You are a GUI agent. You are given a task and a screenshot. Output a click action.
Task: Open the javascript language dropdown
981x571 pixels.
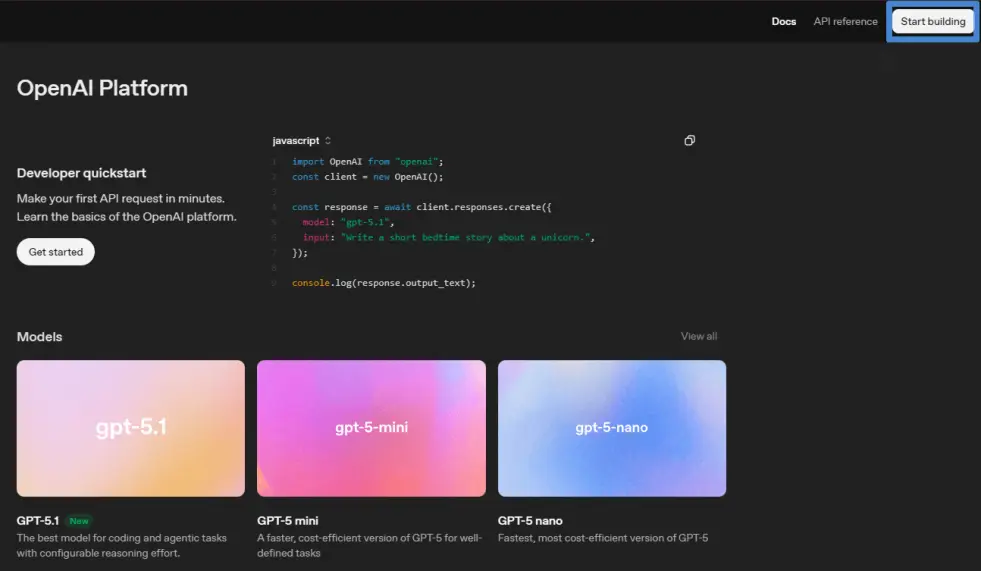click(301, 141)
